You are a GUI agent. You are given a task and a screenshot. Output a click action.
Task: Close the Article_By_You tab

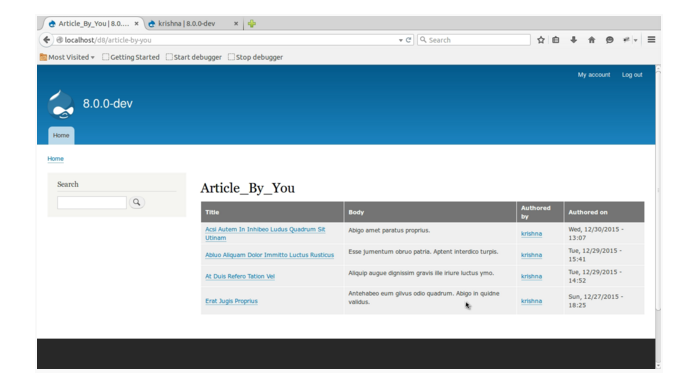point(136,24)
